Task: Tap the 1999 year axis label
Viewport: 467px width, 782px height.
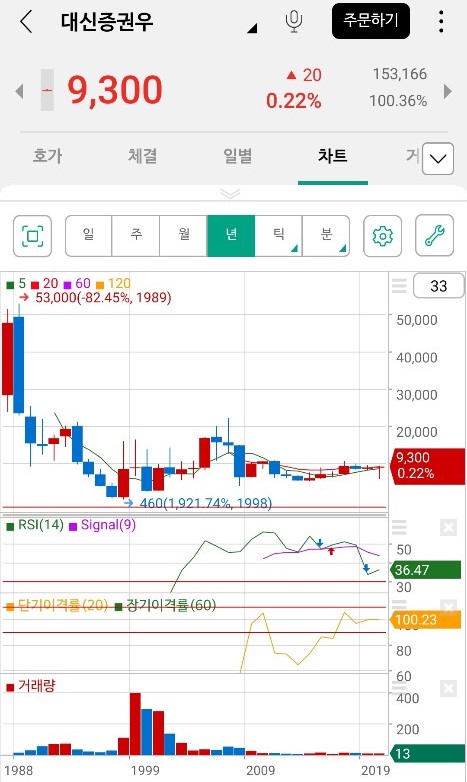Action: click(x=145, y=771)
